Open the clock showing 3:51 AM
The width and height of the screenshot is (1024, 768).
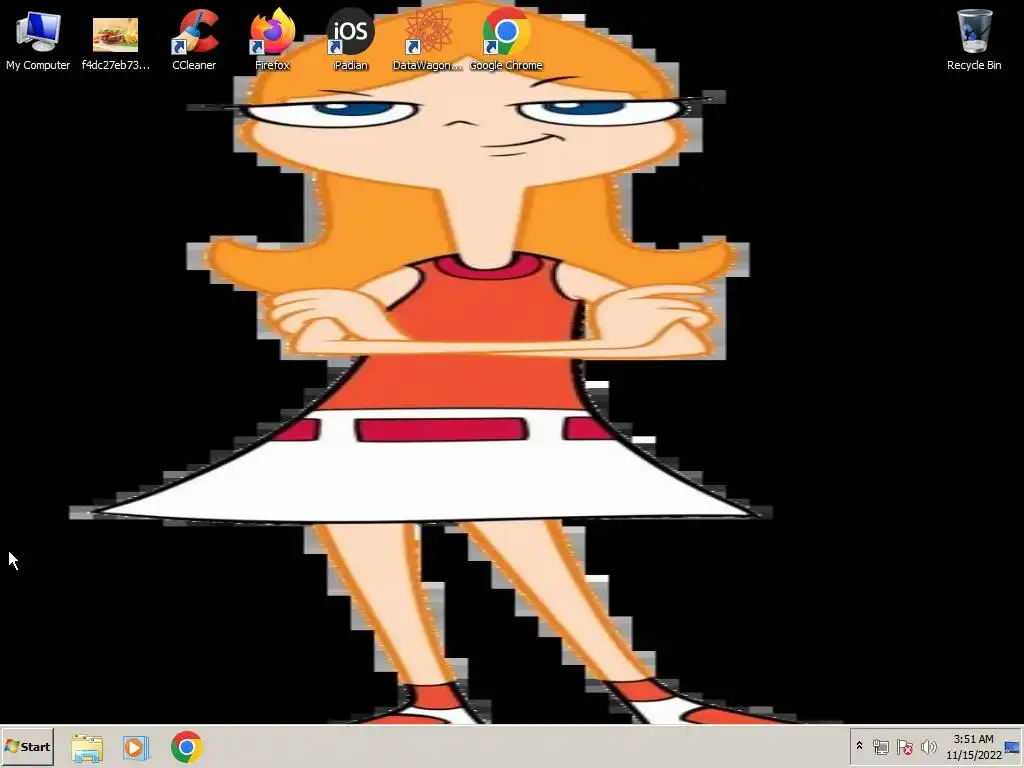[974, 746]
